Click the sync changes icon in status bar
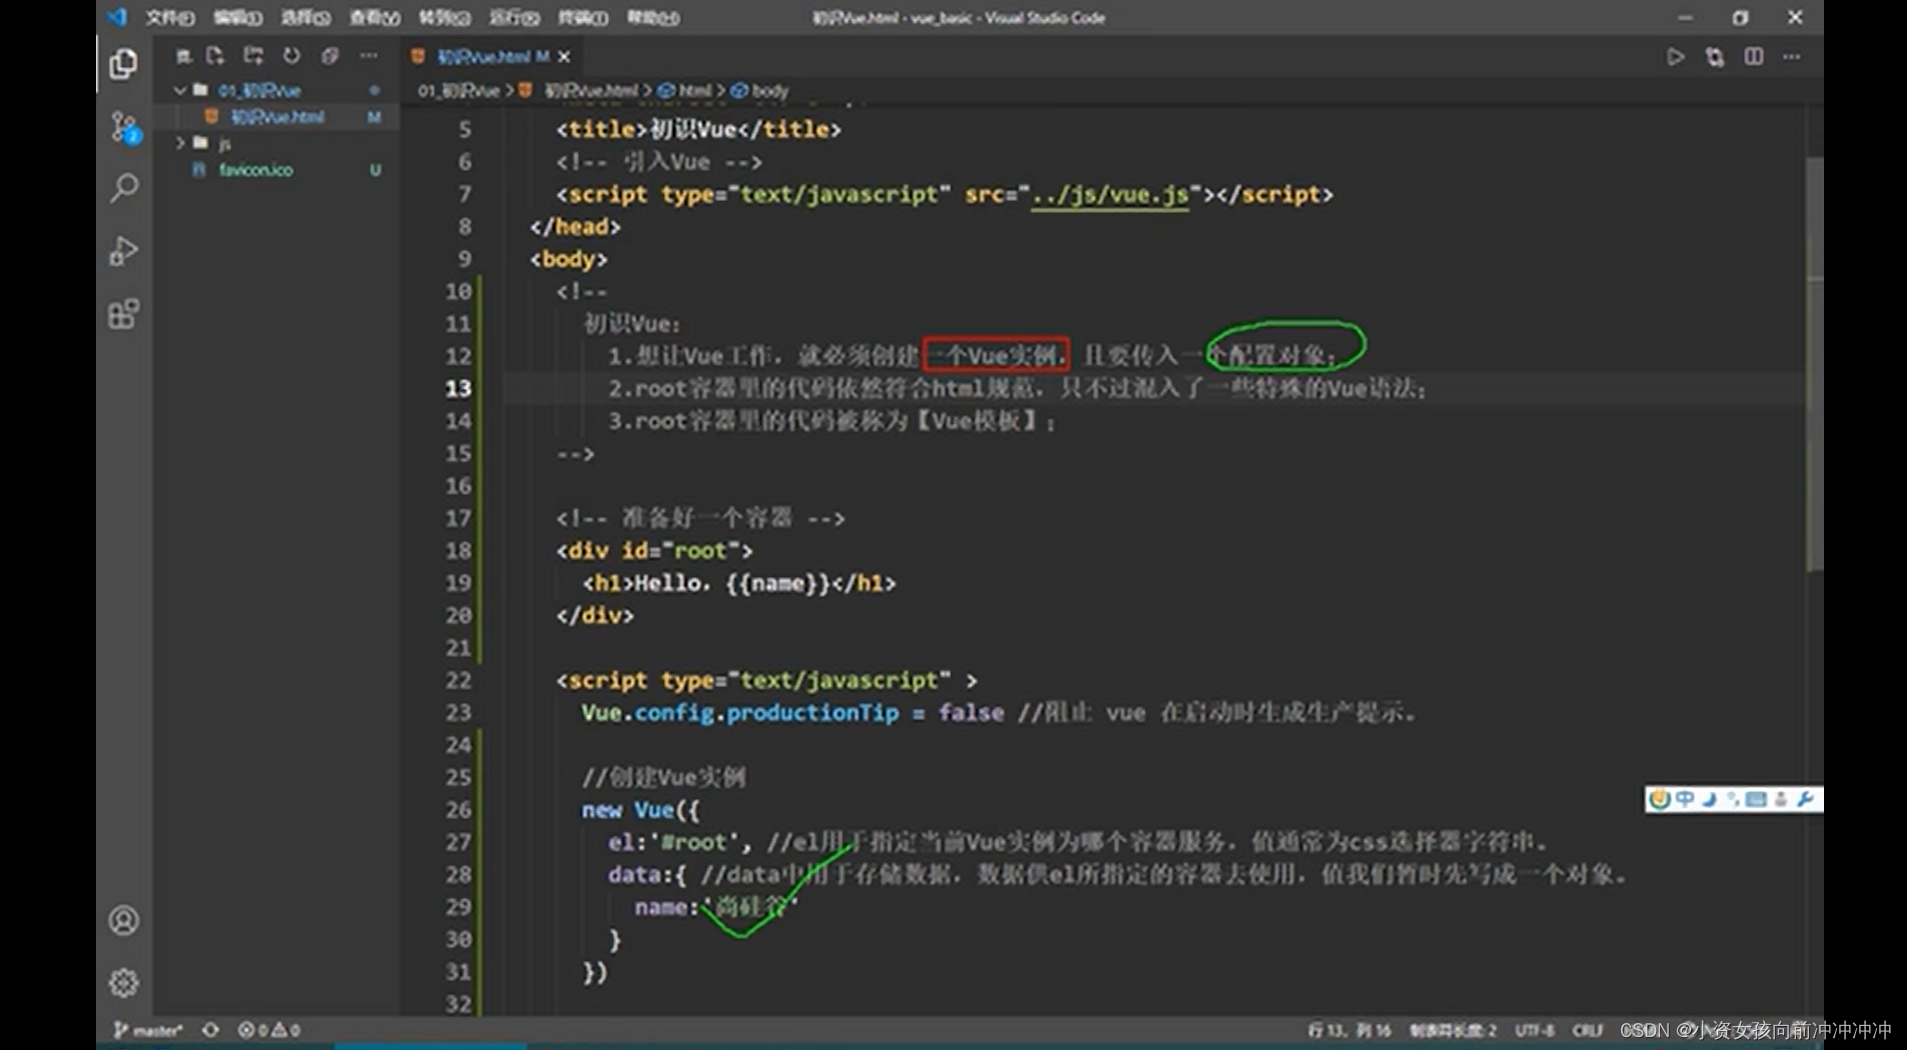The width and height of the screenshot is (1907, 1050). pos(210,1029)
